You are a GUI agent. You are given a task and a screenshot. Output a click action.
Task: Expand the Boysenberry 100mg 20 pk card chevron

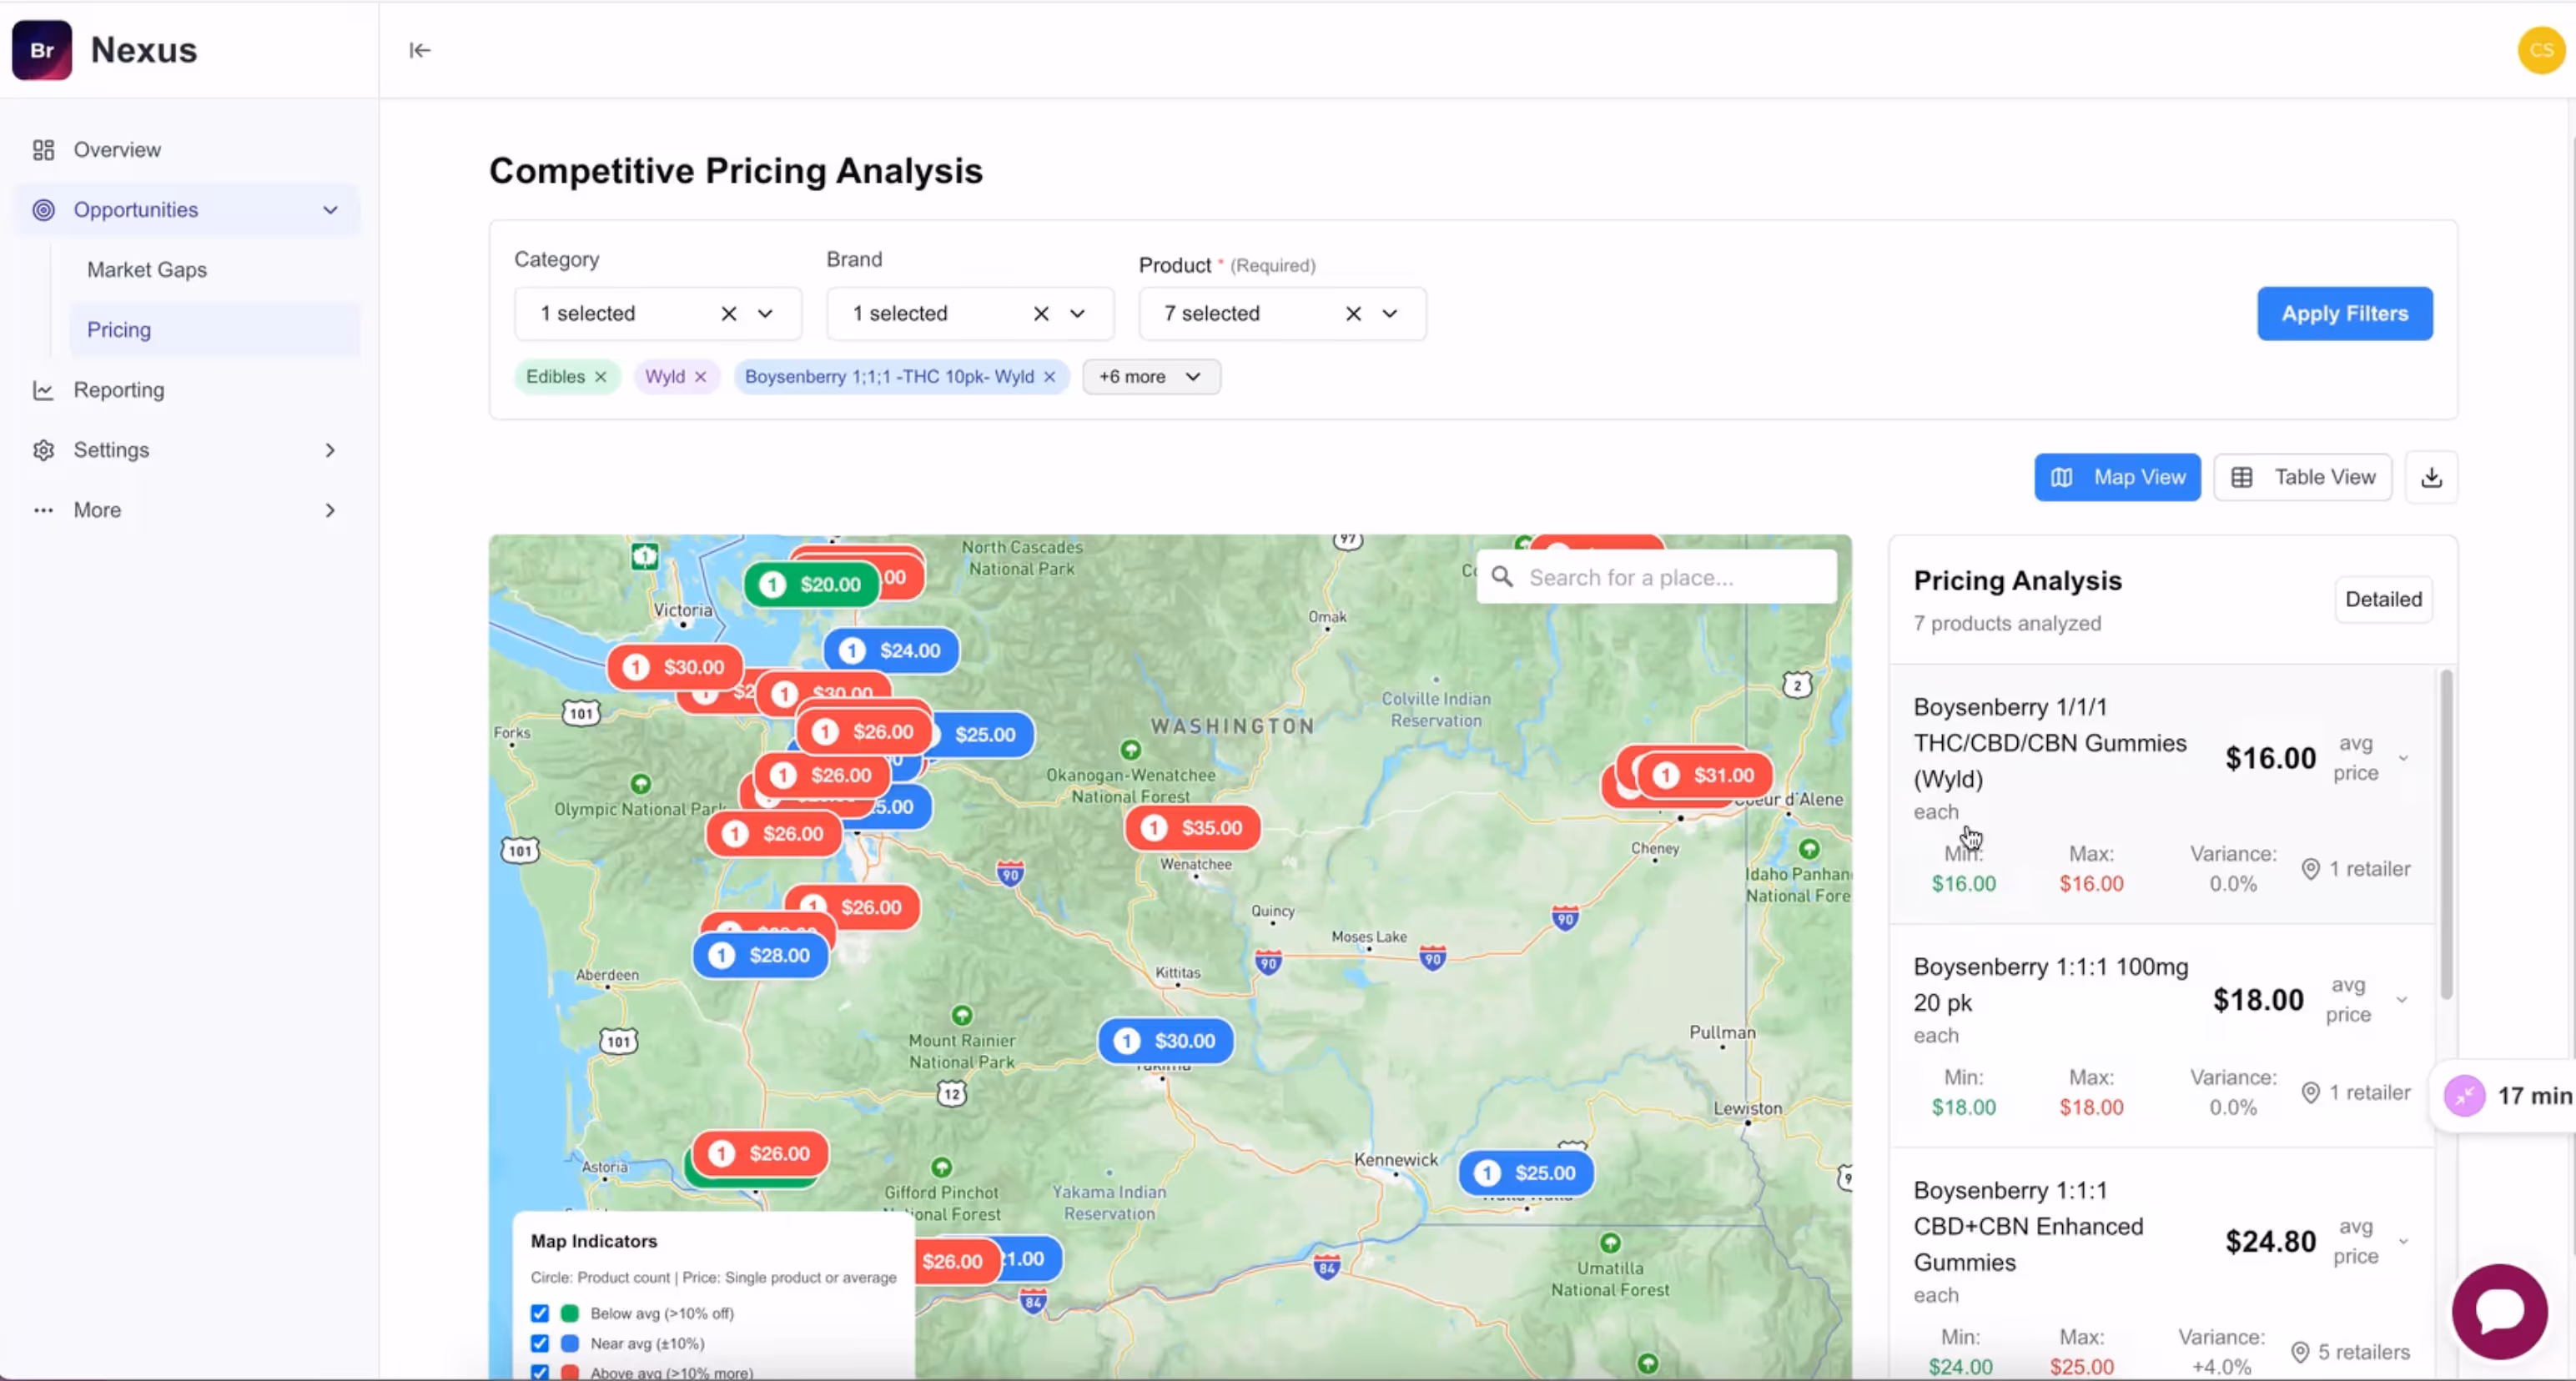pyautogui.click(x=2402, y=1000)
